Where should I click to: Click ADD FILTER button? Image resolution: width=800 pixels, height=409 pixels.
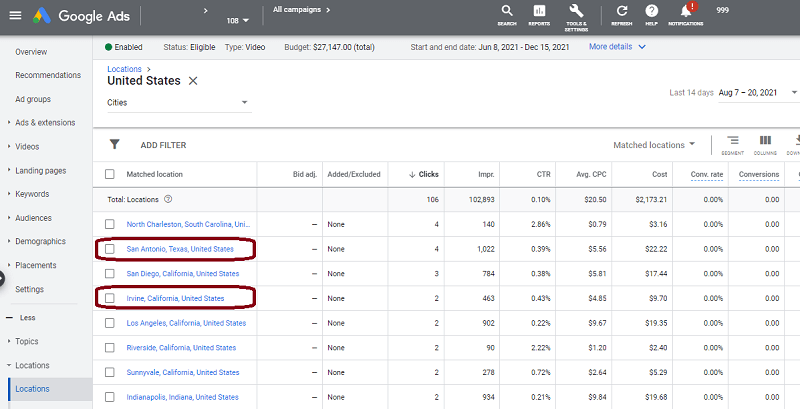(x=163, y=145)
